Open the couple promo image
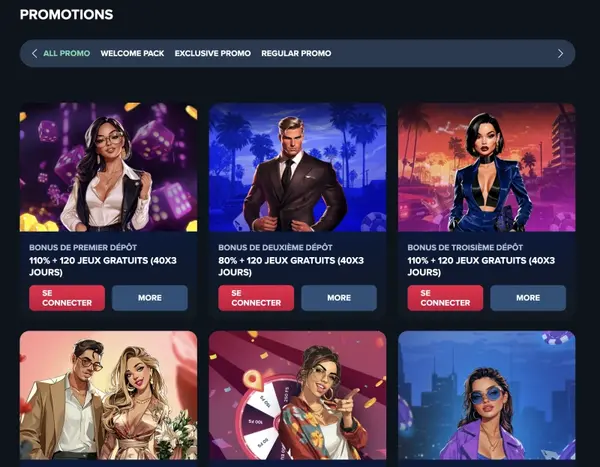Image resolution: width=600 pixels, height=467 pixels. pyautogui.click(x=109, y=395)
